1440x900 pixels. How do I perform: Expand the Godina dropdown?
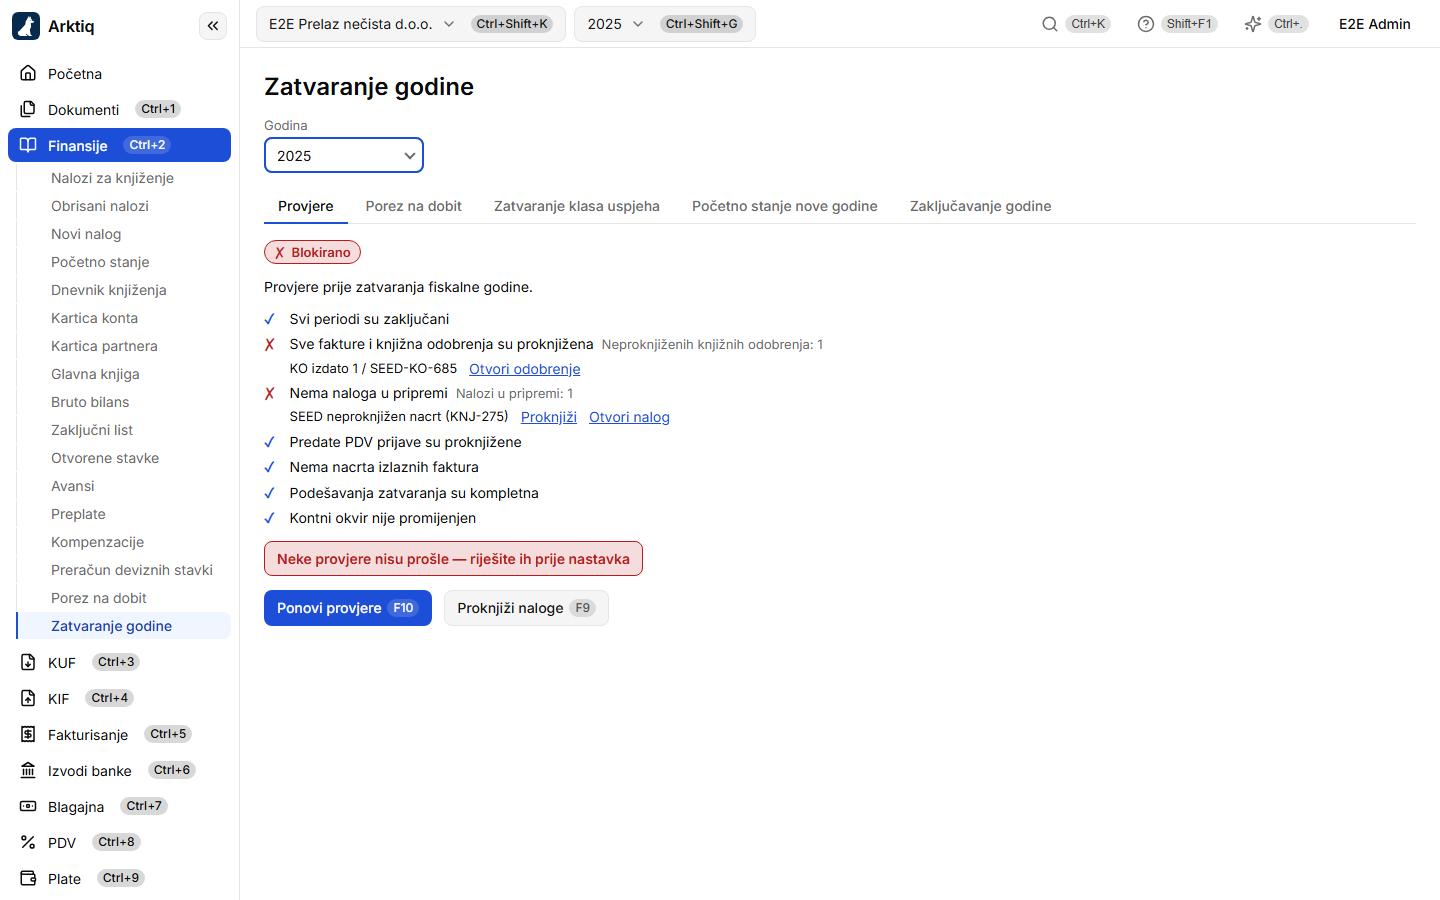pos(344,155)
